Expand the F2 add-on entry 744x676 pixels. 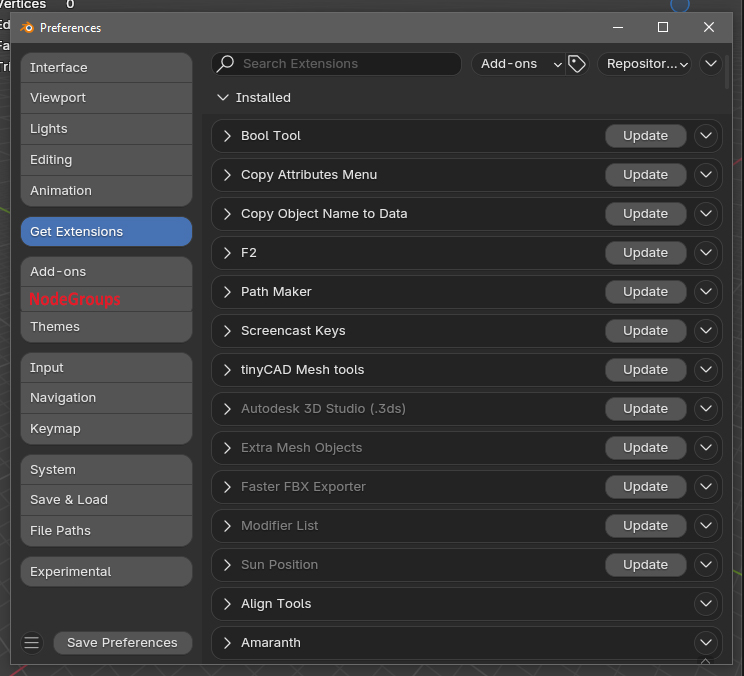227,253
